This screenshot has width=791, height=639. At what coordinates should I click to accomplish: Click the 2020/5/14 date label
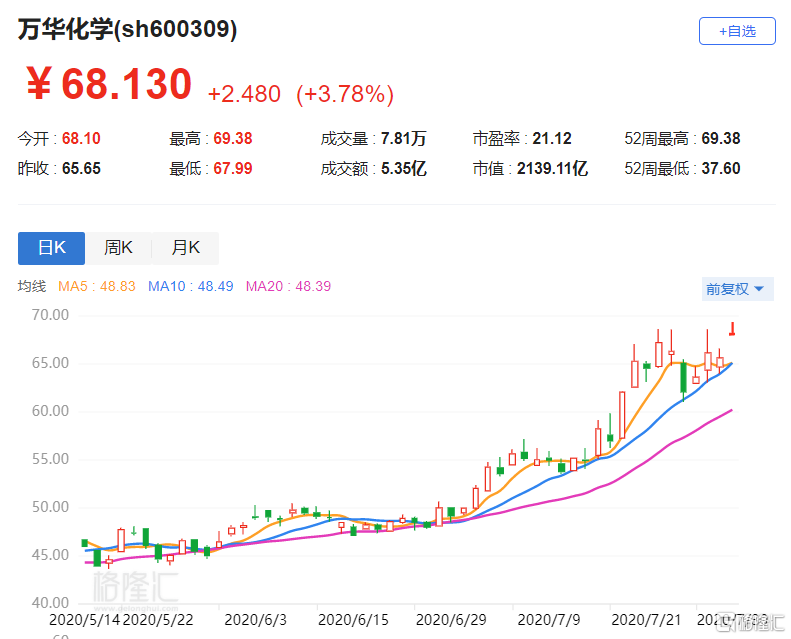pyautogui.click(x=85, y=620)
